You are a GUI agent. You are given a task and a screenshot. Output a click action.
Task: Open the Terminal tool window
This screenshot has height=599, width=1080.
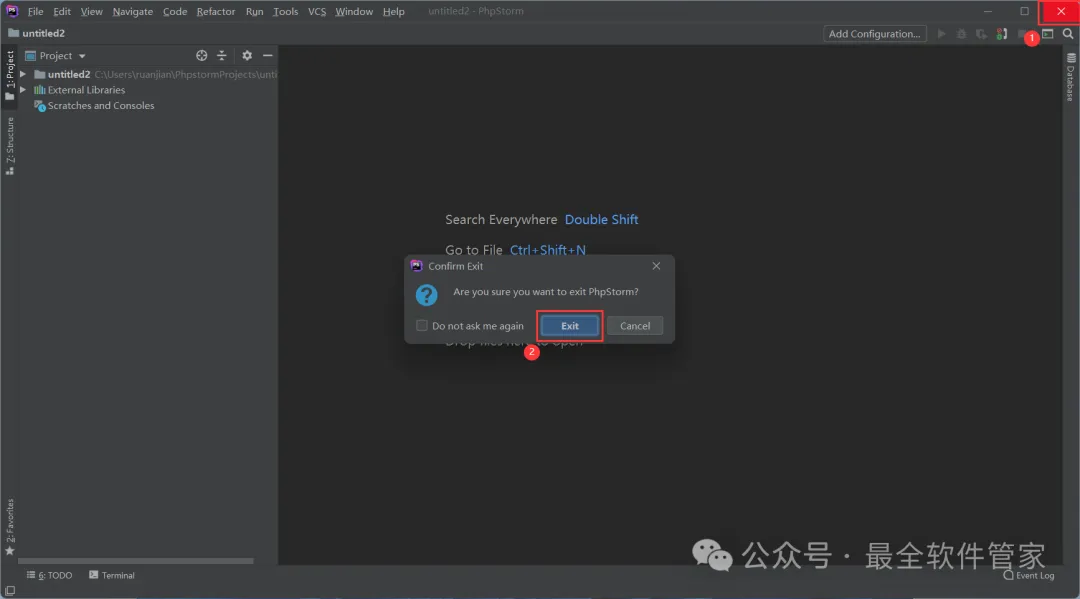click(112, 575)
